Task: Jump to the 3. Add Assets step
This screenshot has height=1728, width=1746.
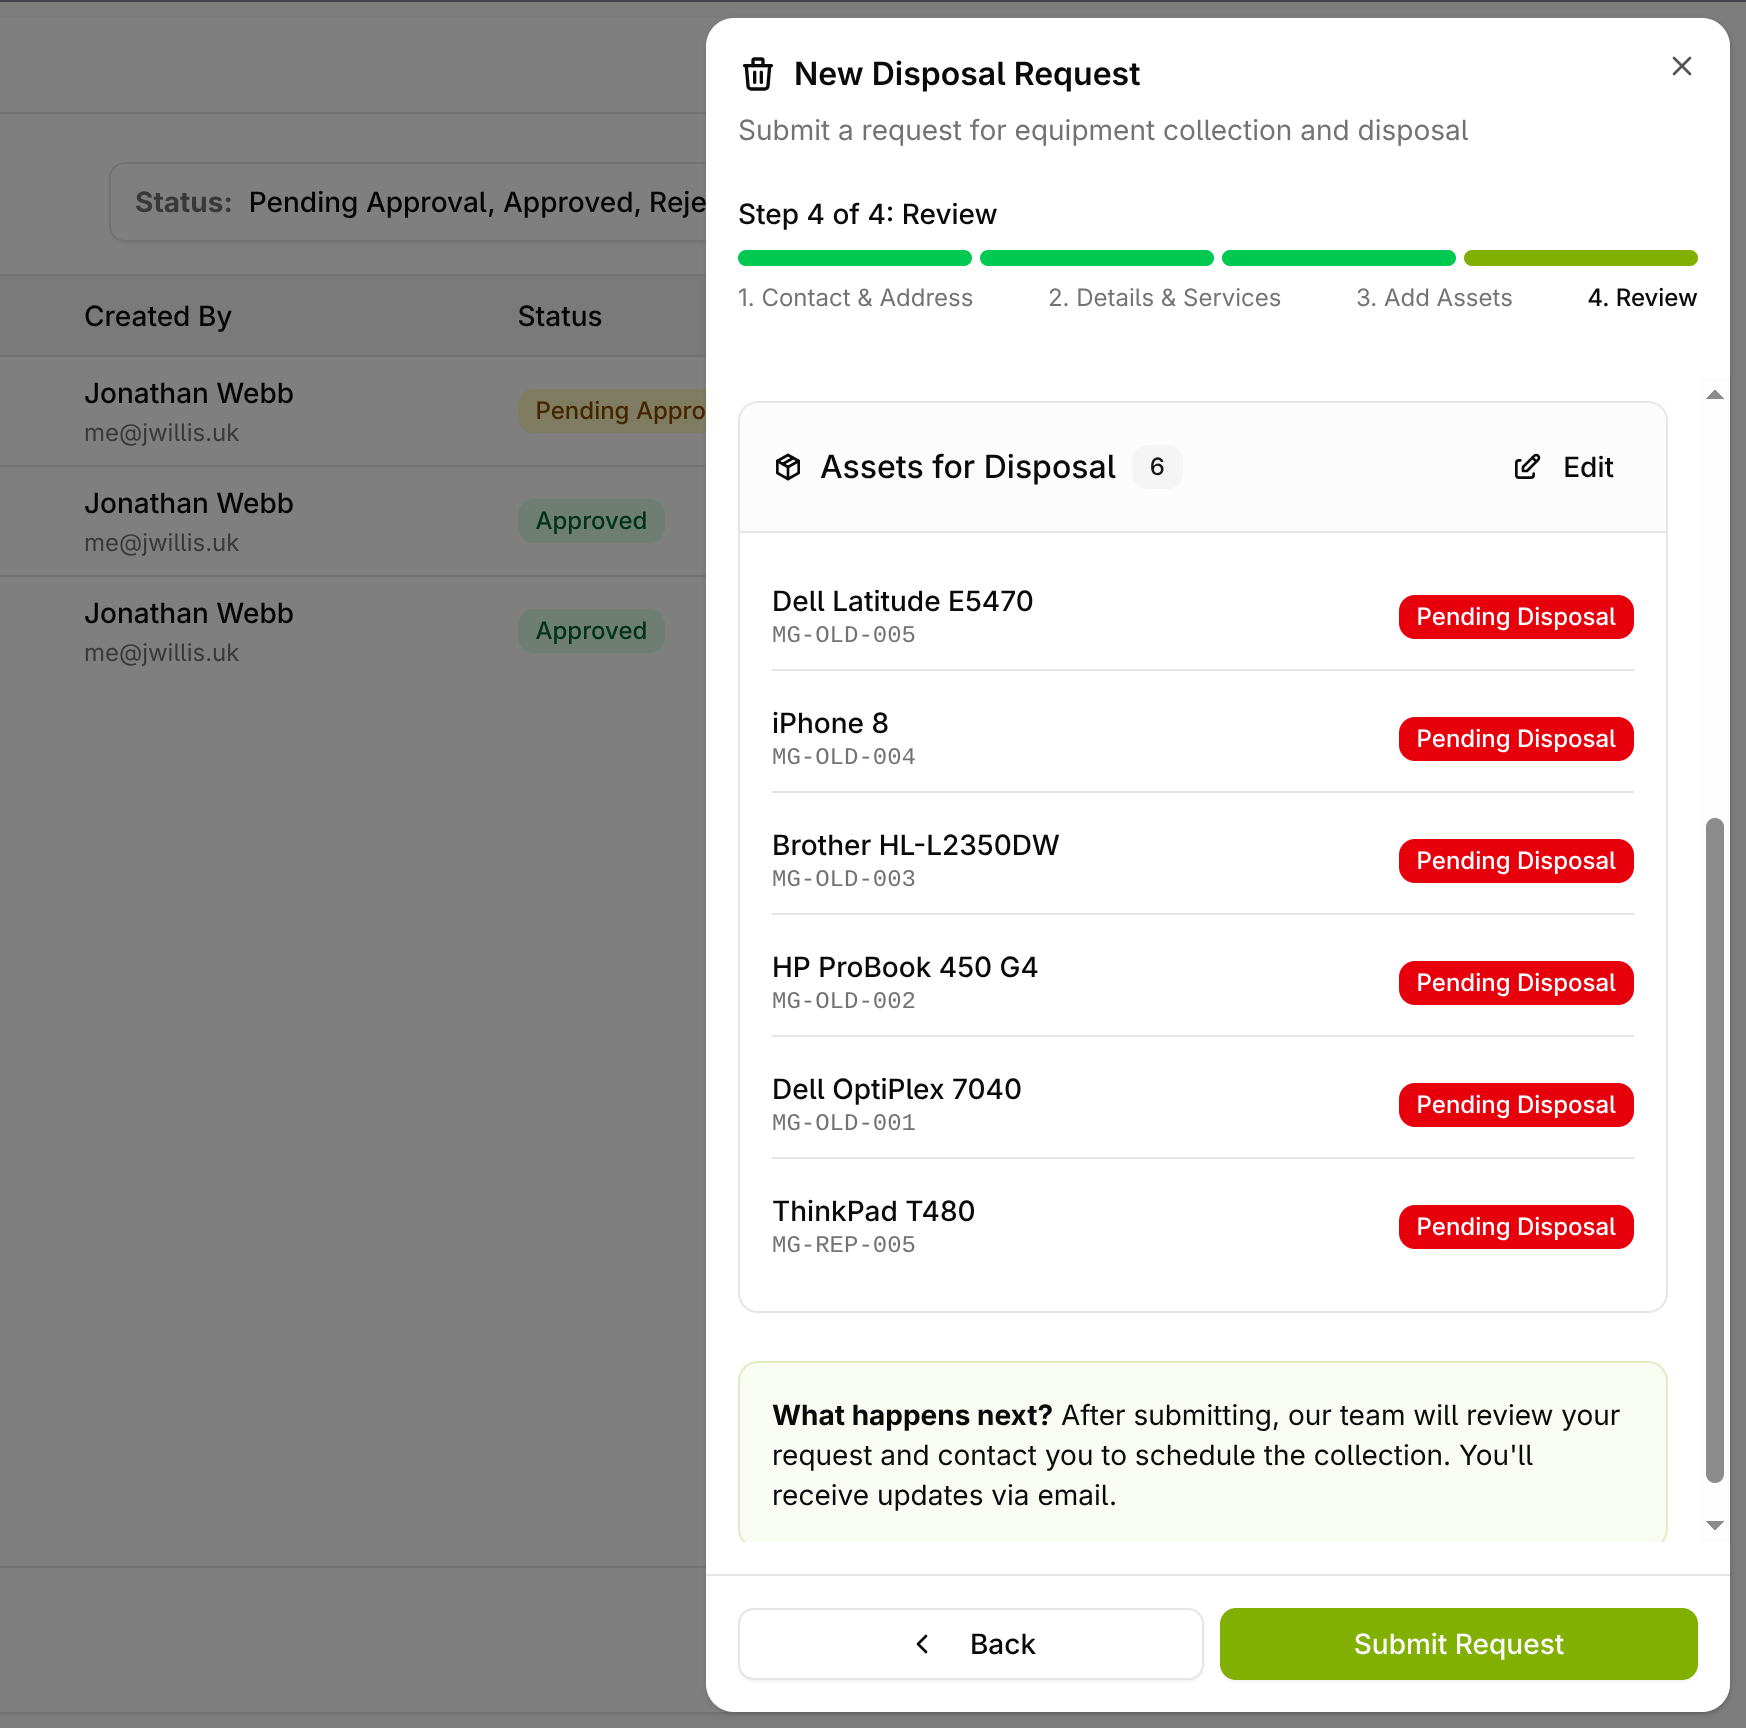Action: tap(1434, 298)
